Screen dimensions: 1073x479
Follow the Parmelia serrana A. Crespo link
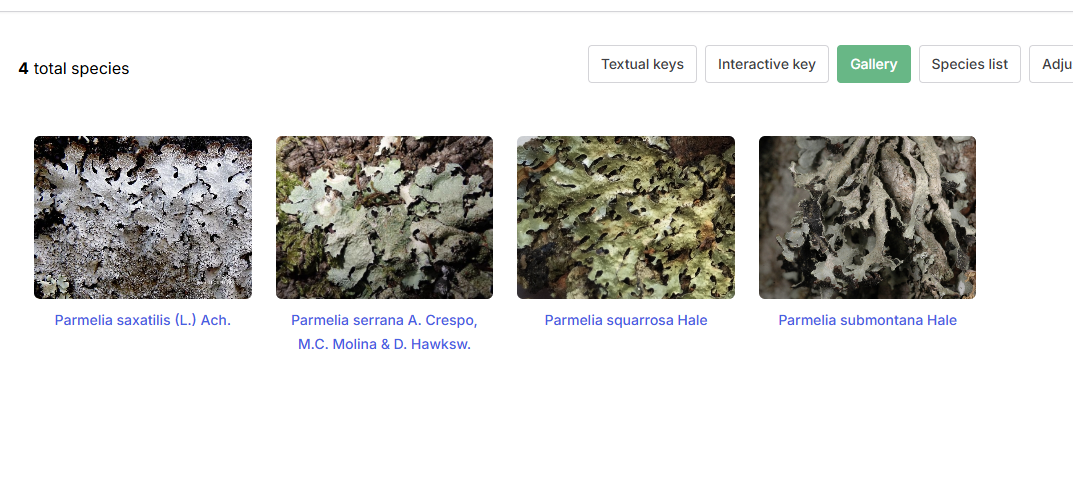point(384,320)
